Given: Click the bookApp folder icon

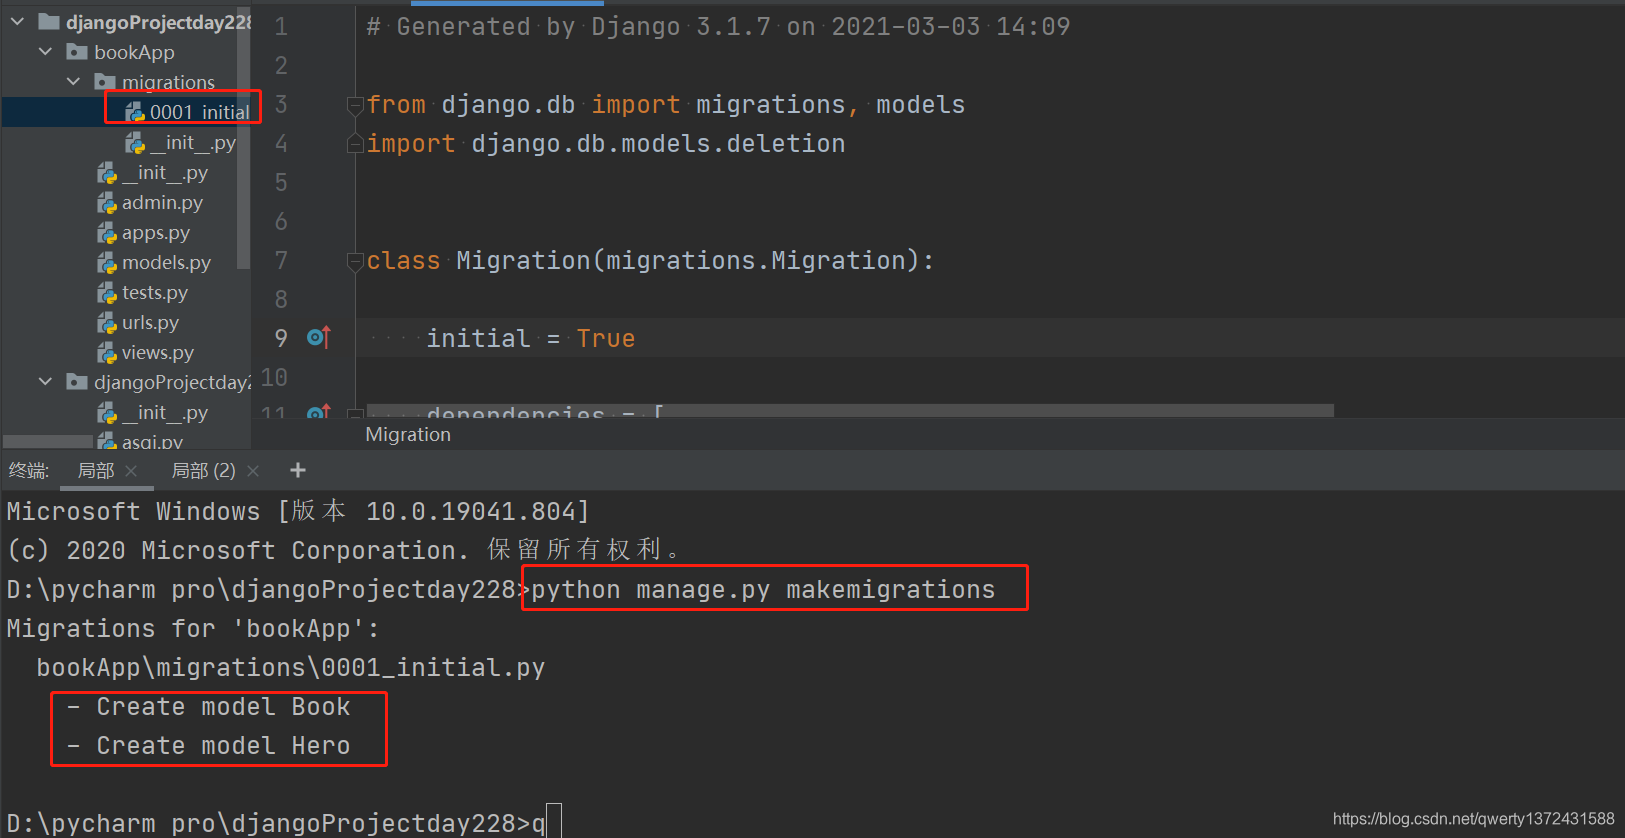Looking at the screenshot, I should [77, 51].
